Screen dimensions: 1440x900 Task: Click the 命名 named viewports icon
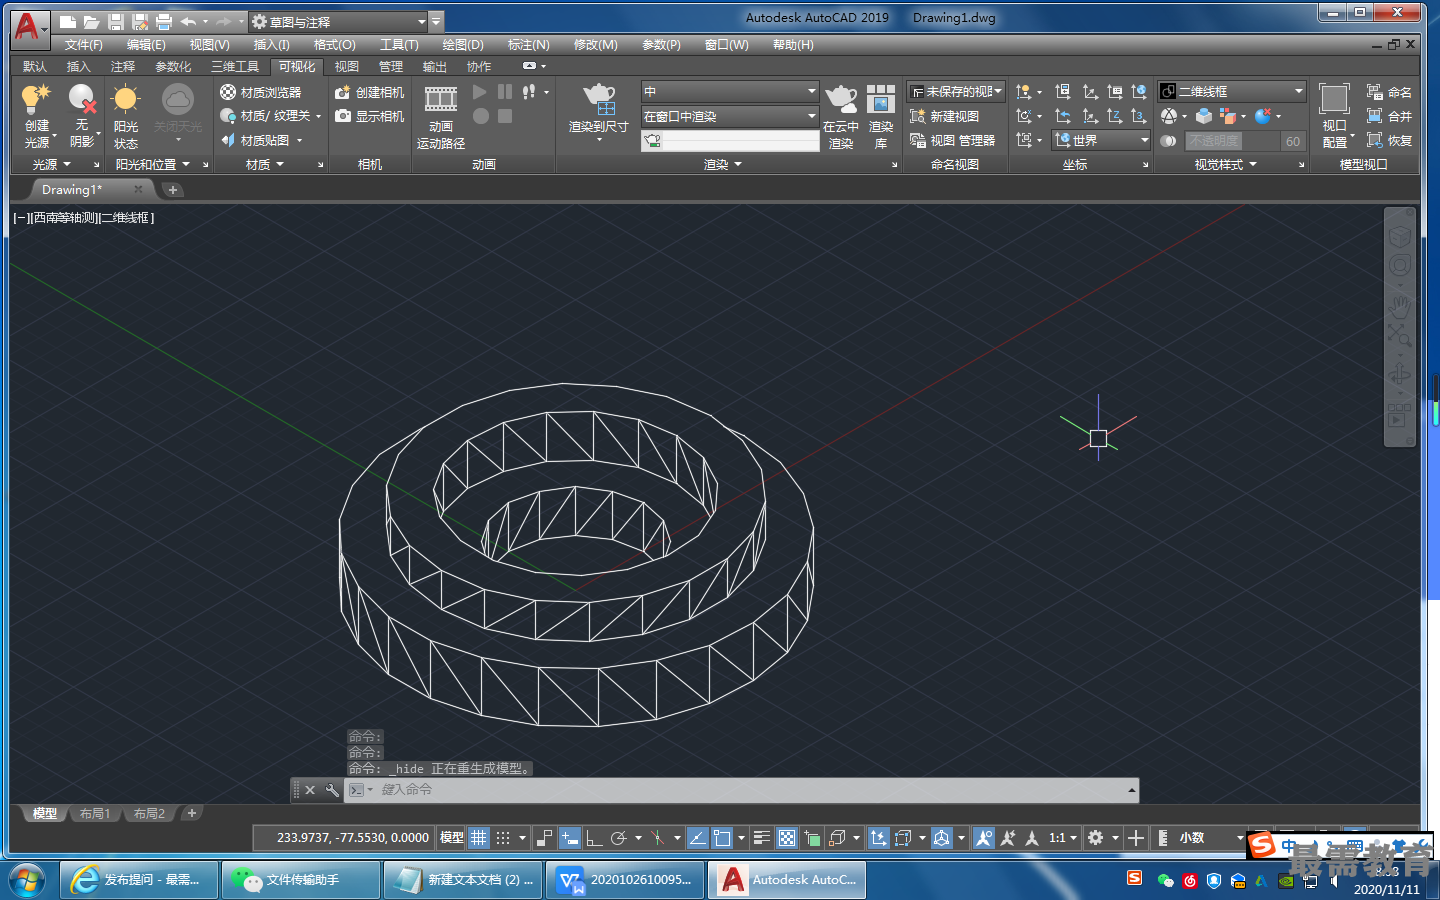[1389, 92]
